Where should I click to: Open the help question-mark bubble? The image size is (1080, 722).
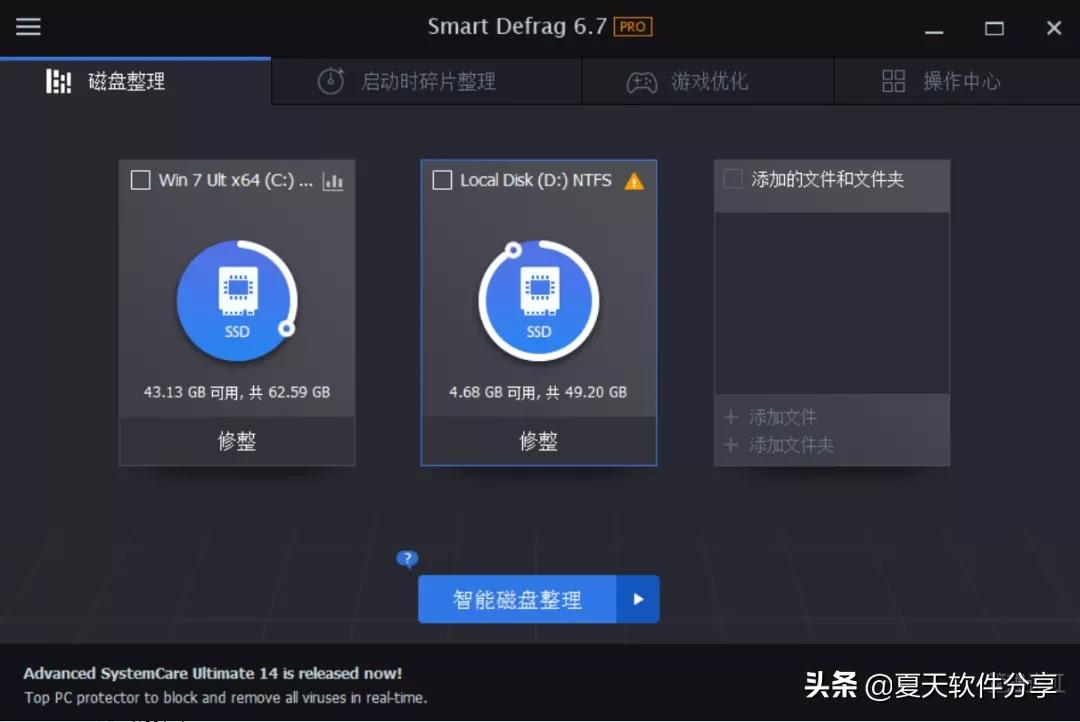pyautogui.click(x=407, y=560)
